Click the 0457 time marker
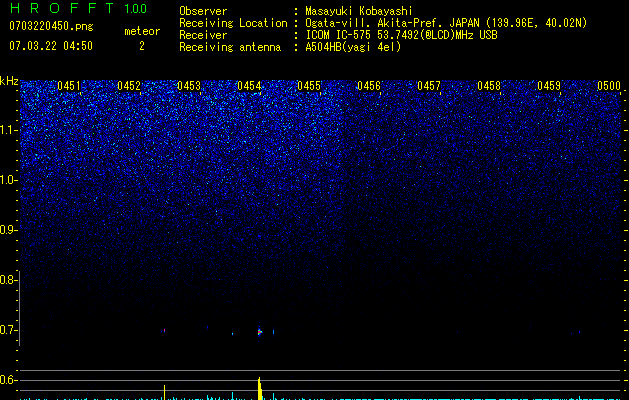 pos(429,86)
